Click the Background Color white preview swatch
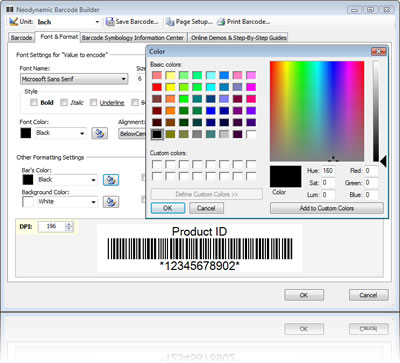The width and height of the screenshot is (400, 363). click(x=28, y=202)
